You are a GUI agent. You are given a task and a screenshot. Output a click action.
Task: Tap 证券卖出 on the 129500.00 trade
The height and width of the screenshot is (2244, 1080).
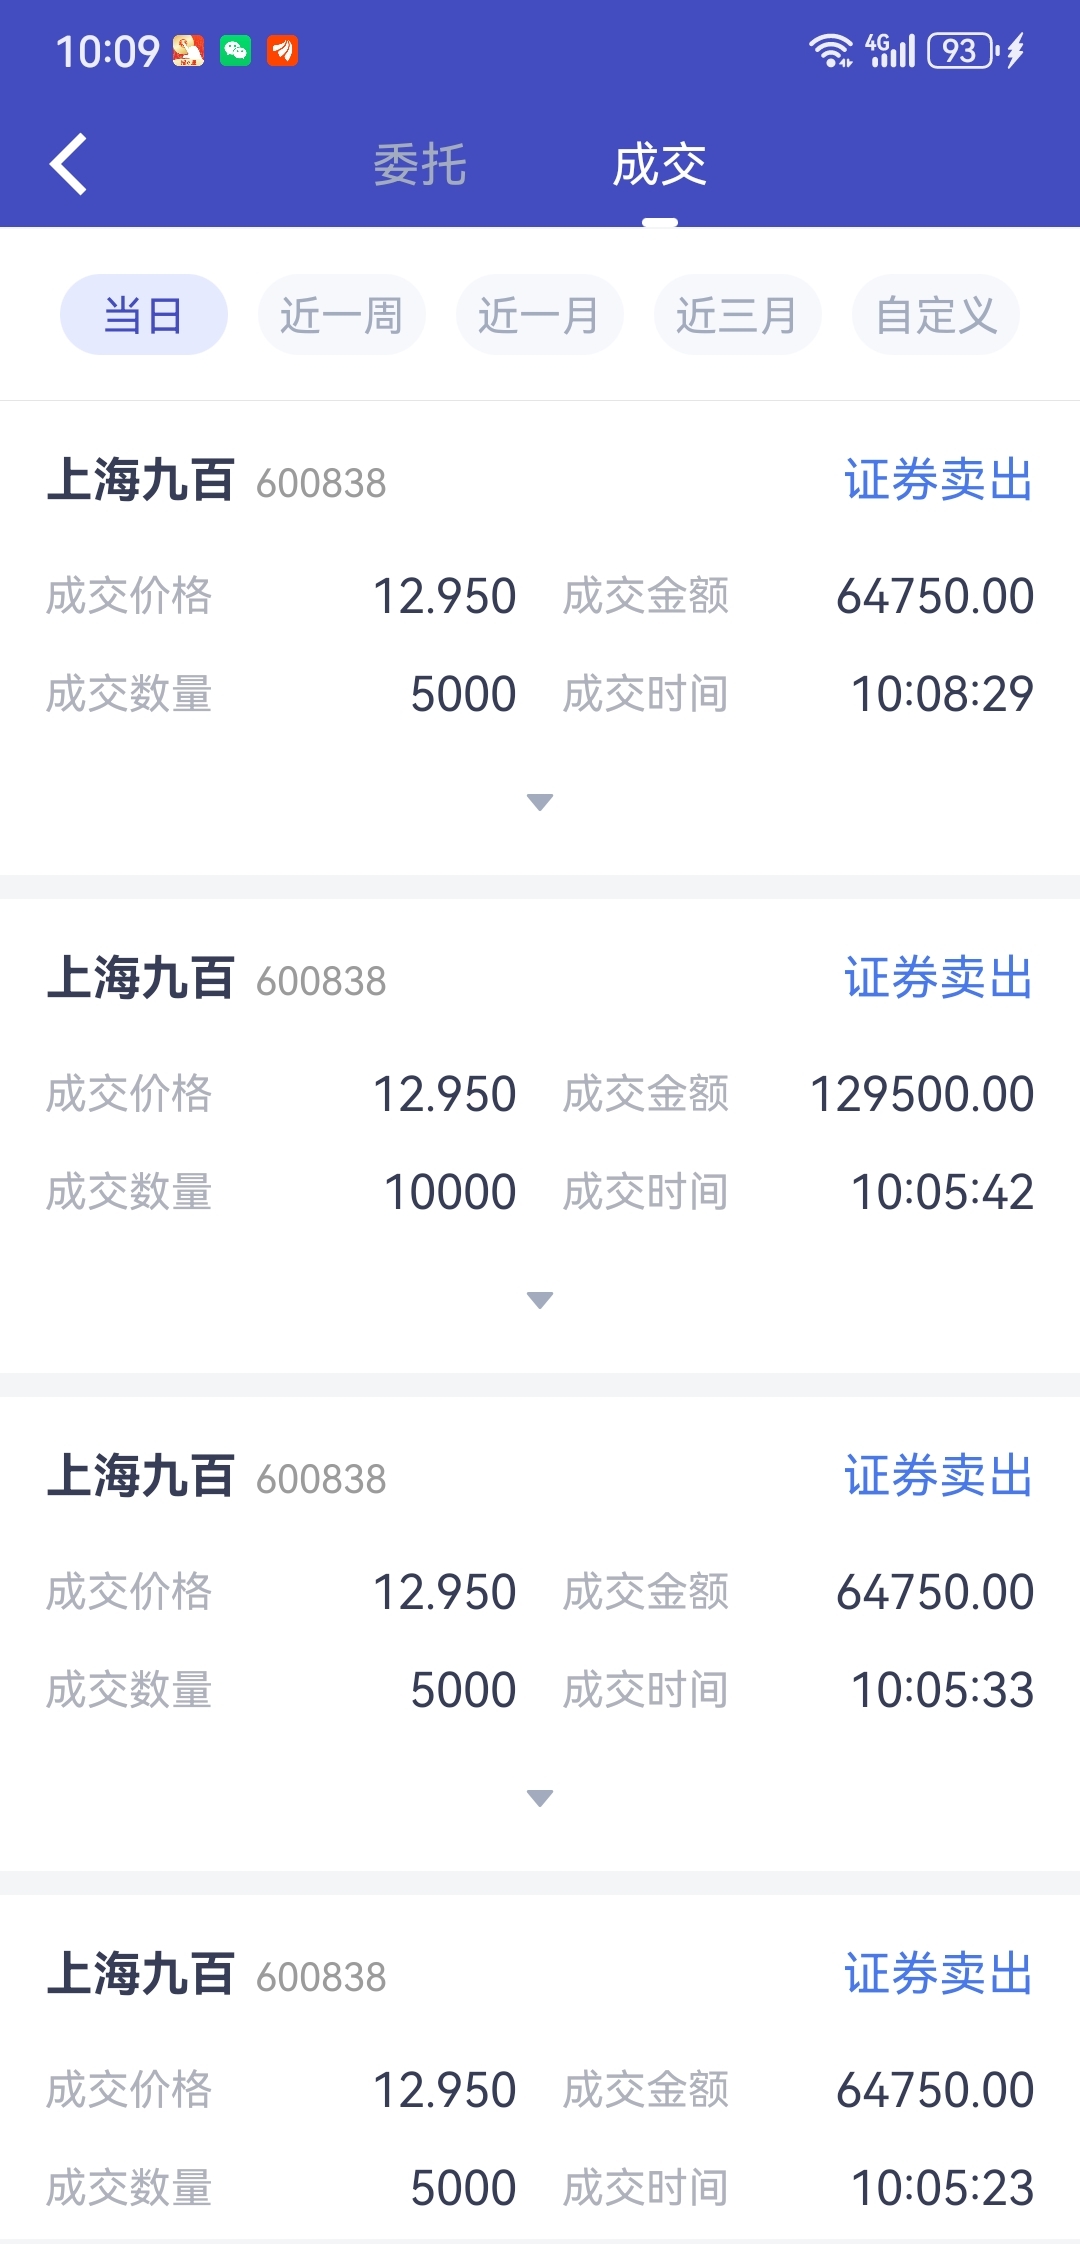pyautogui.click(x=938, y=977)
